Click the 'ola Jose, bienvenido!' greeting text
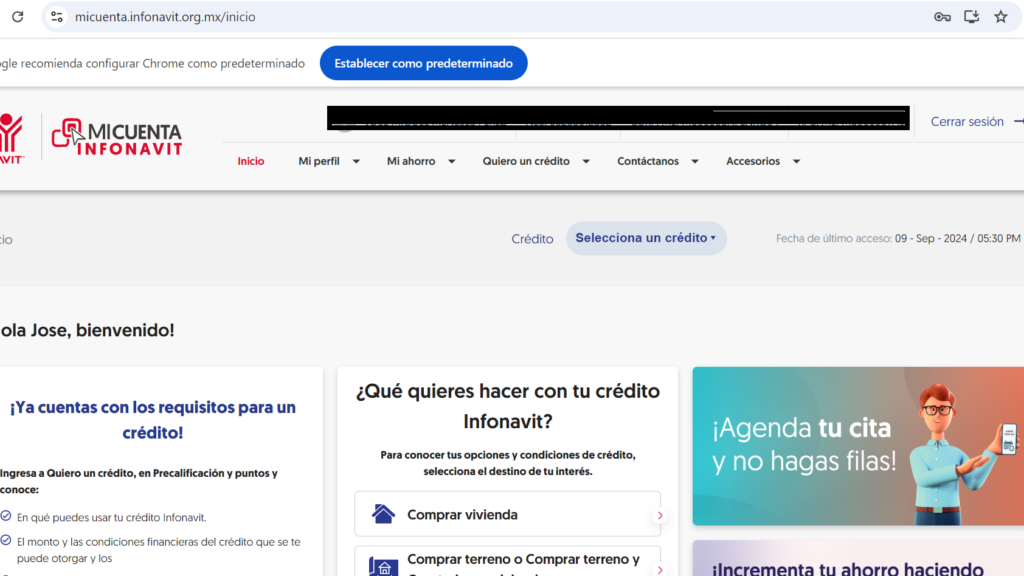The width and height of the screenshot is (1024, 576). (88, 330)
